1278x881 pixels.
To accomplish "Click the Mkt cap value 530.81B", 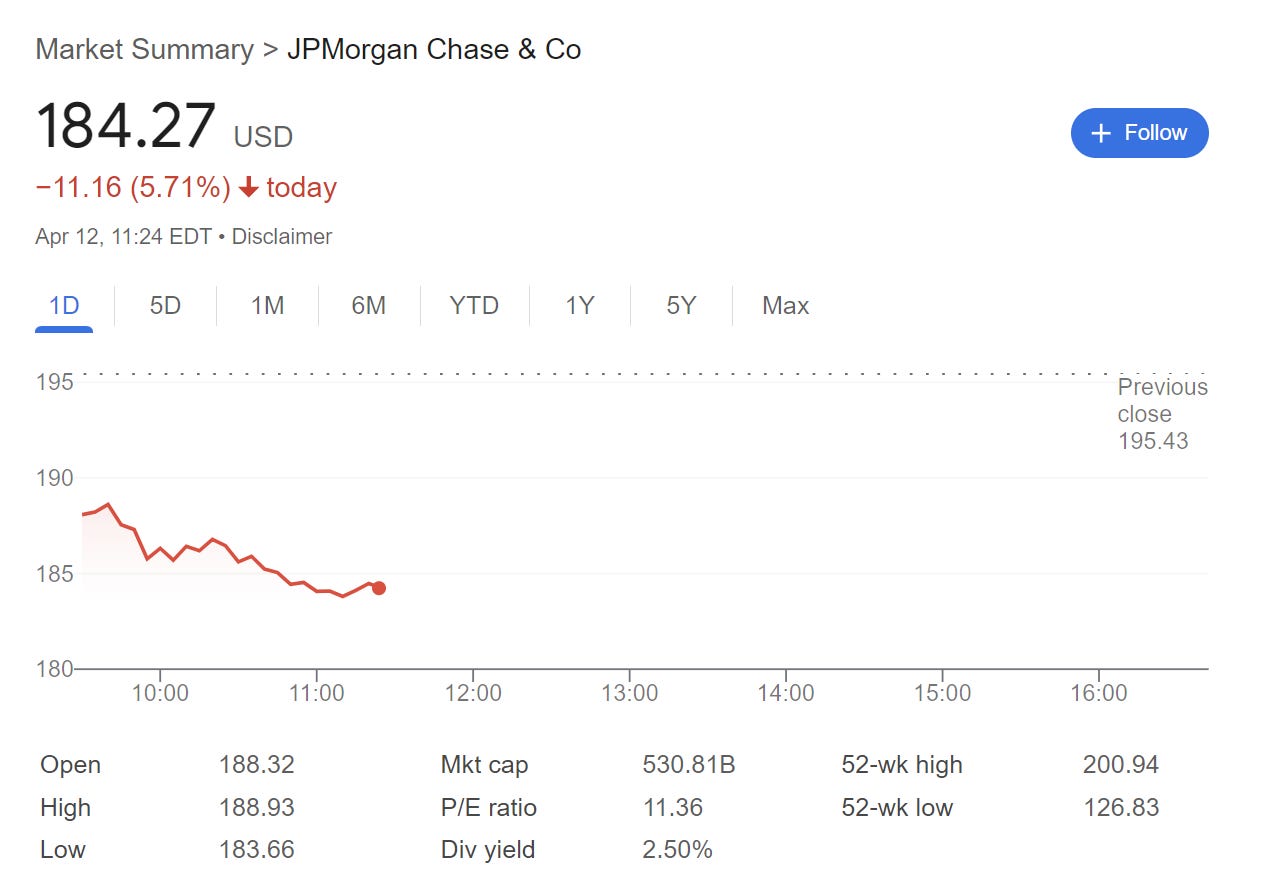I will click(689, 765).
